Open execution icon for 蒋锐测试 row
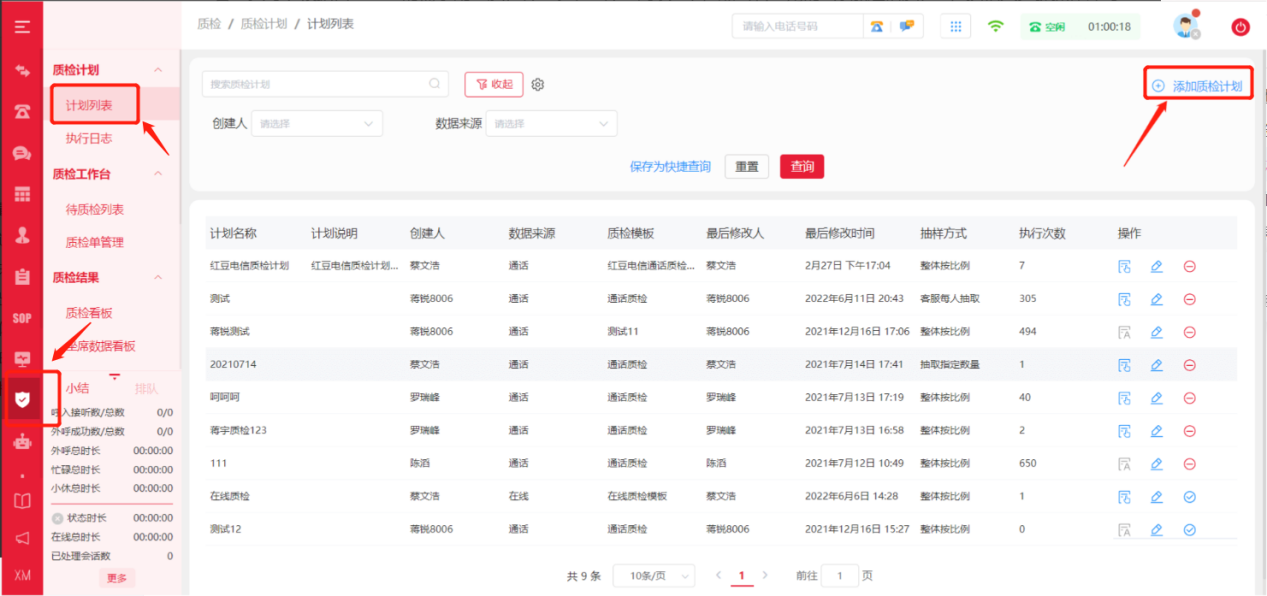 point(1124,332)
